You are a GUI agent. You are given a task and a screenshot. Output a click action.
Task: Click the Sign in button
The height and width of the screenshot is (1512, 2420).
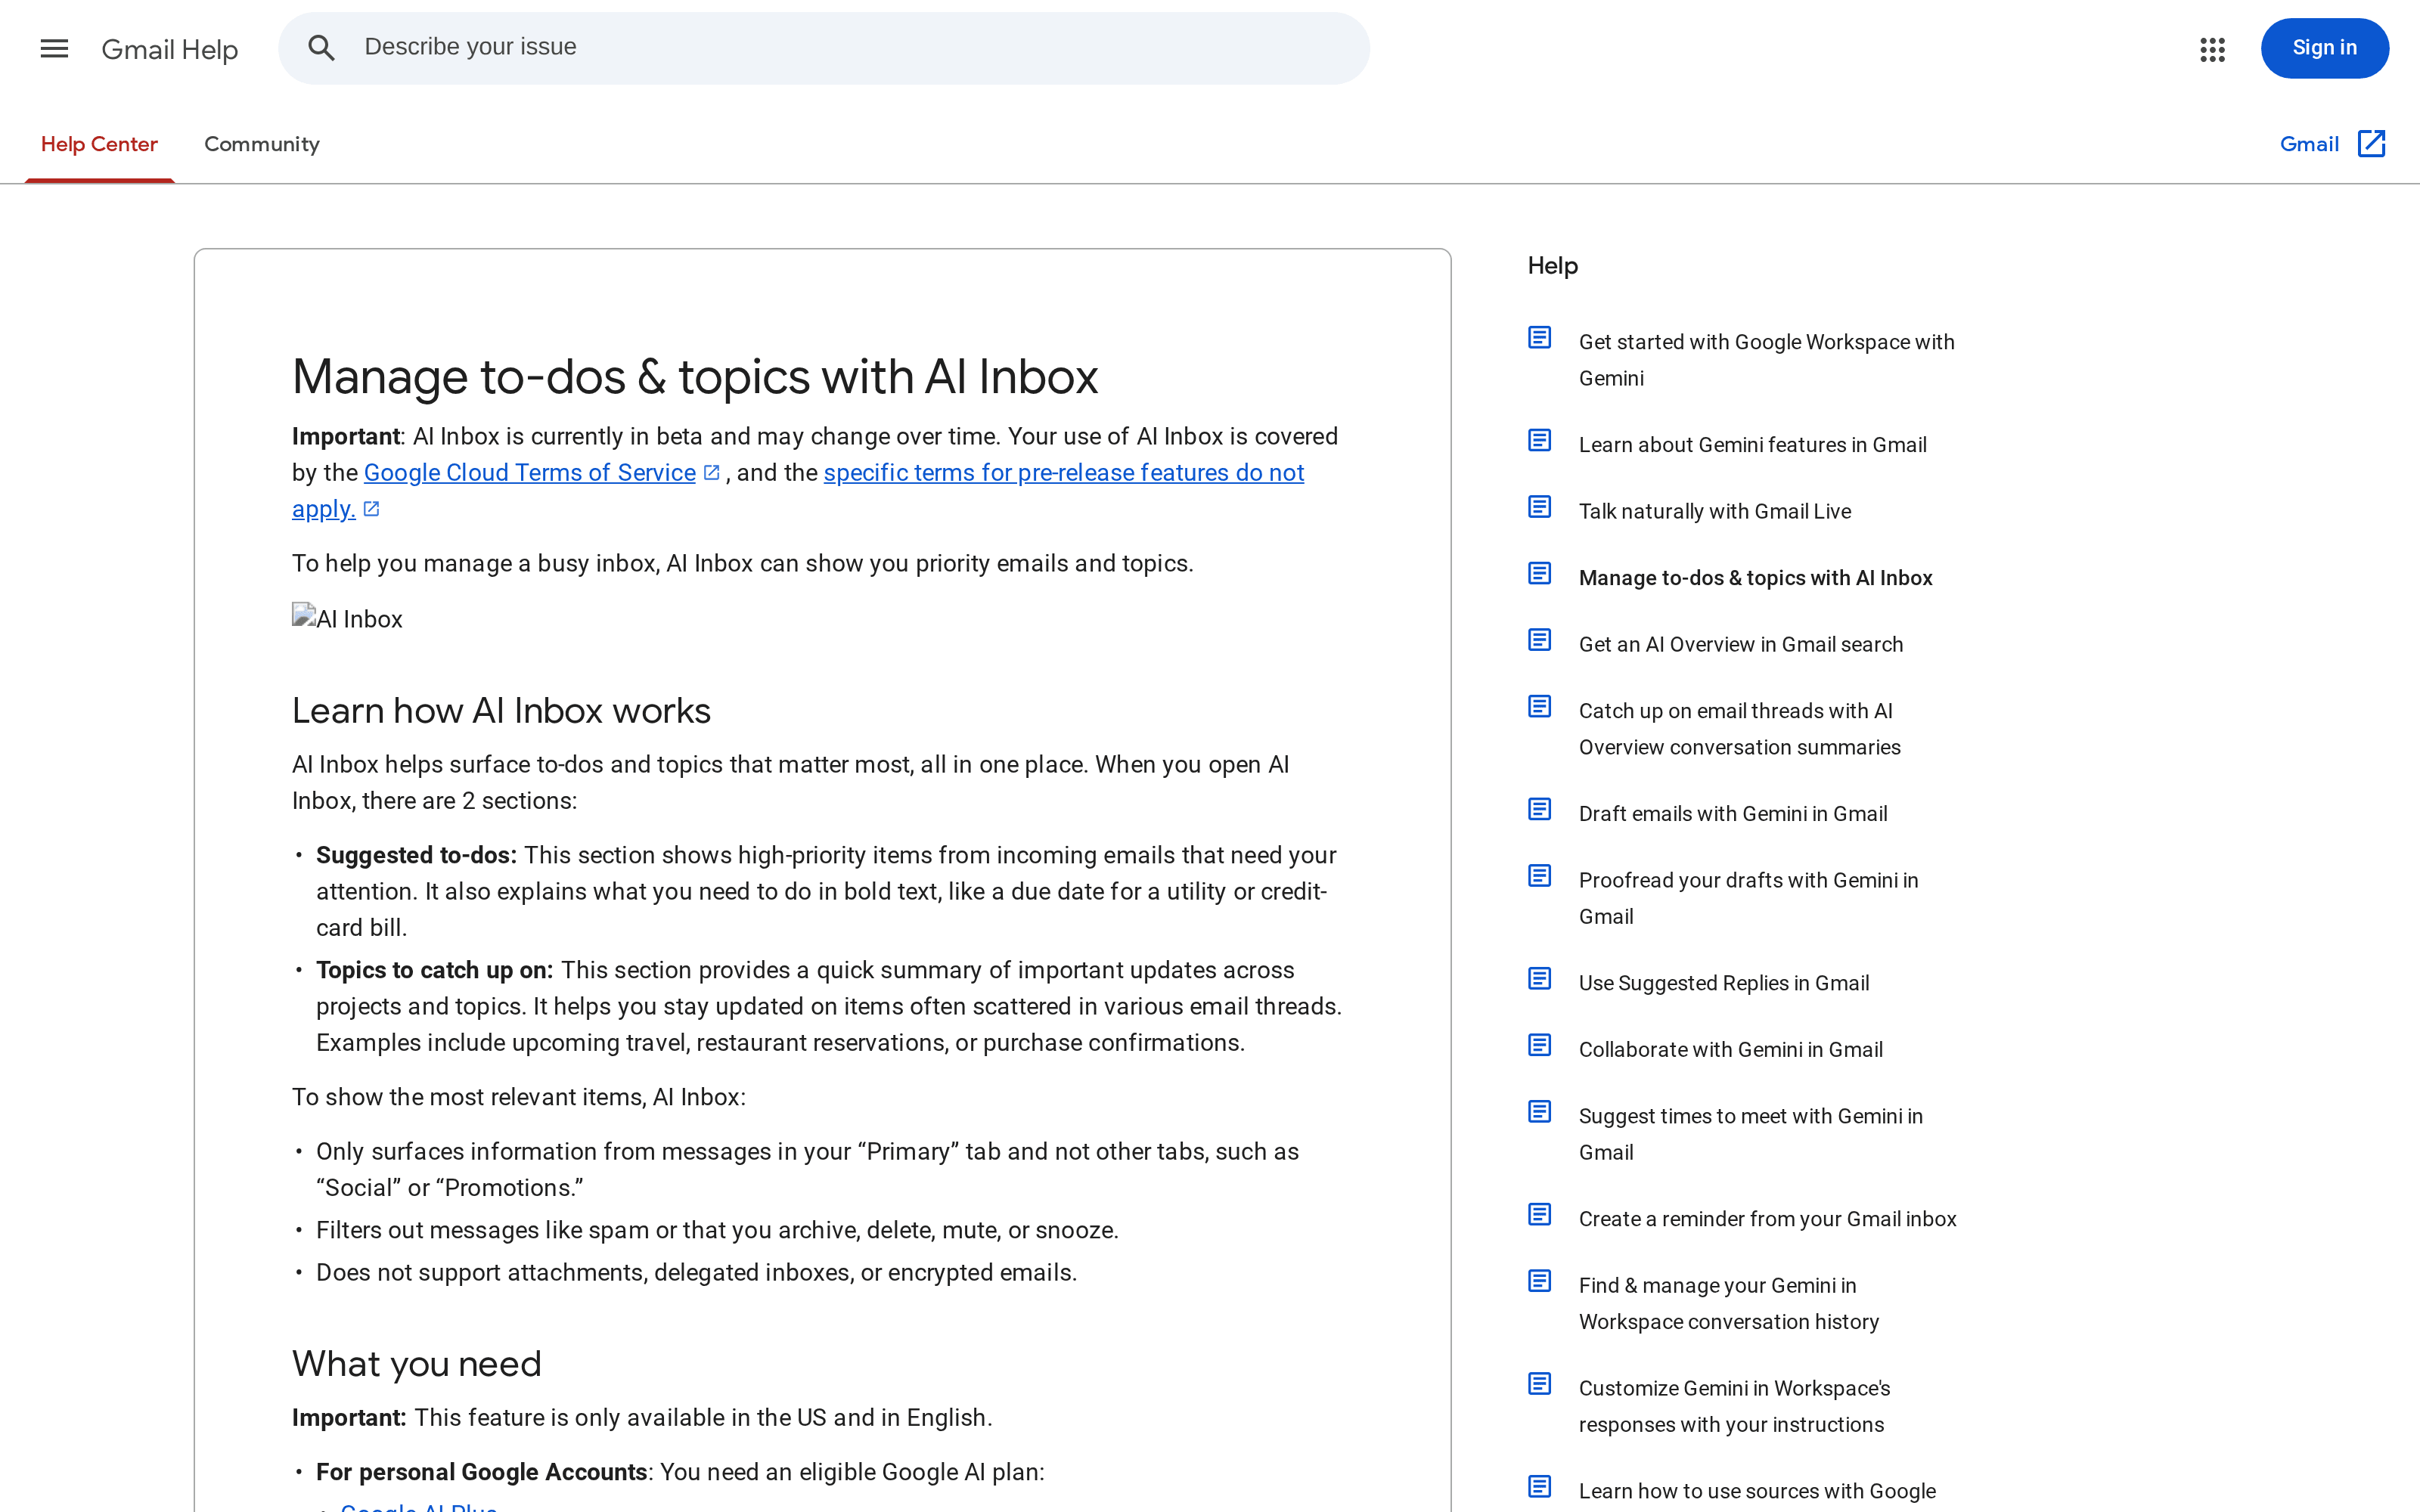[2324, 48]
